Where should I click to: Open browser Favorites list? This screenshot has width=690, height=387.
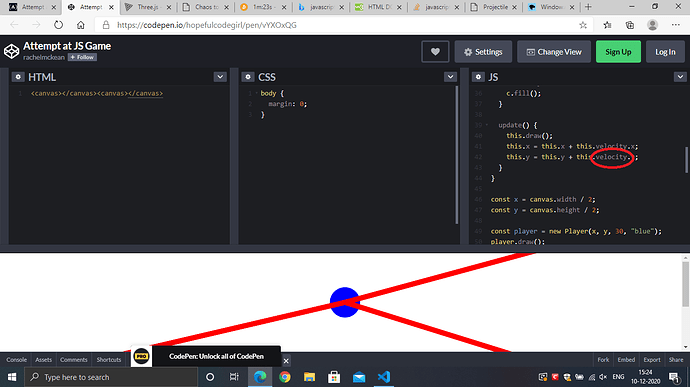coord(607,25)
